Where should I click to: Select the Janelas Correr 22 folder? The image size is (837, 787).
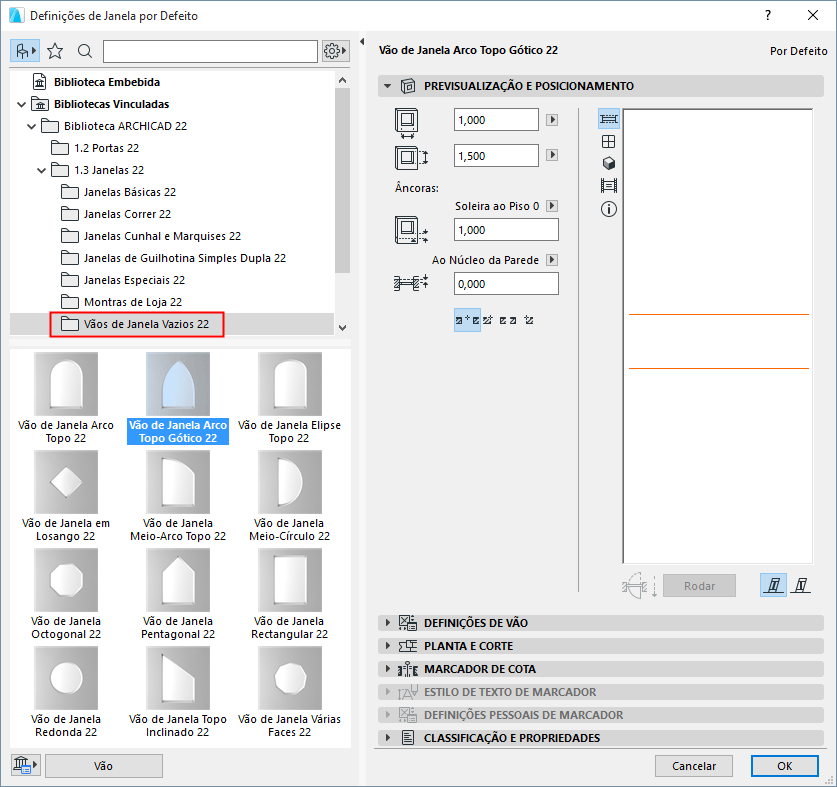[x=116, y=214]
